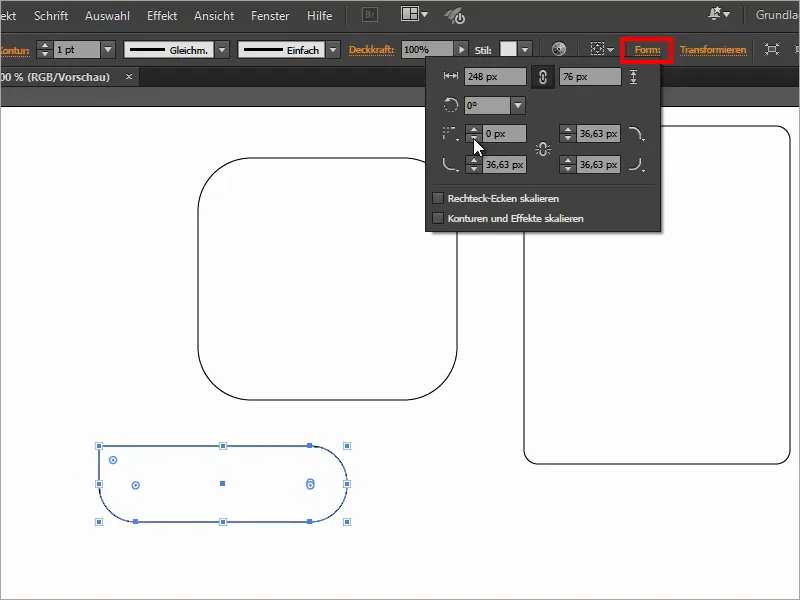
Task: Toggle the width-height link chain
Action: (543, 76)
